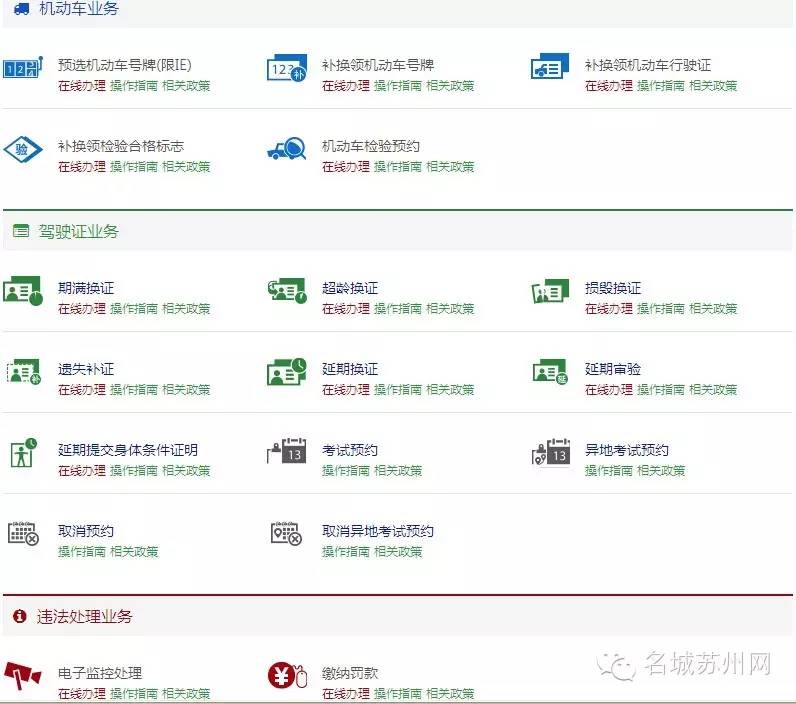The height and width of the screenshot is (704, 796).
Task: Click the 取消异地考试预约 title
Action: (378, 531)
